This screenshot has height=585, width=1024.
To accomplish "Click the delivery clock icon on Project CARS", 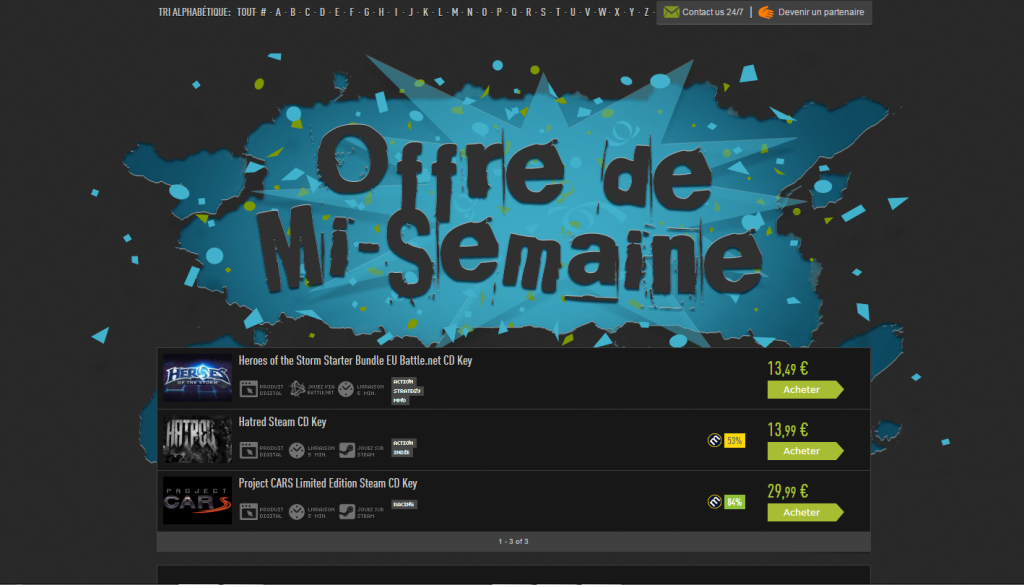I will pyautogui.click(x=298, y=512).
